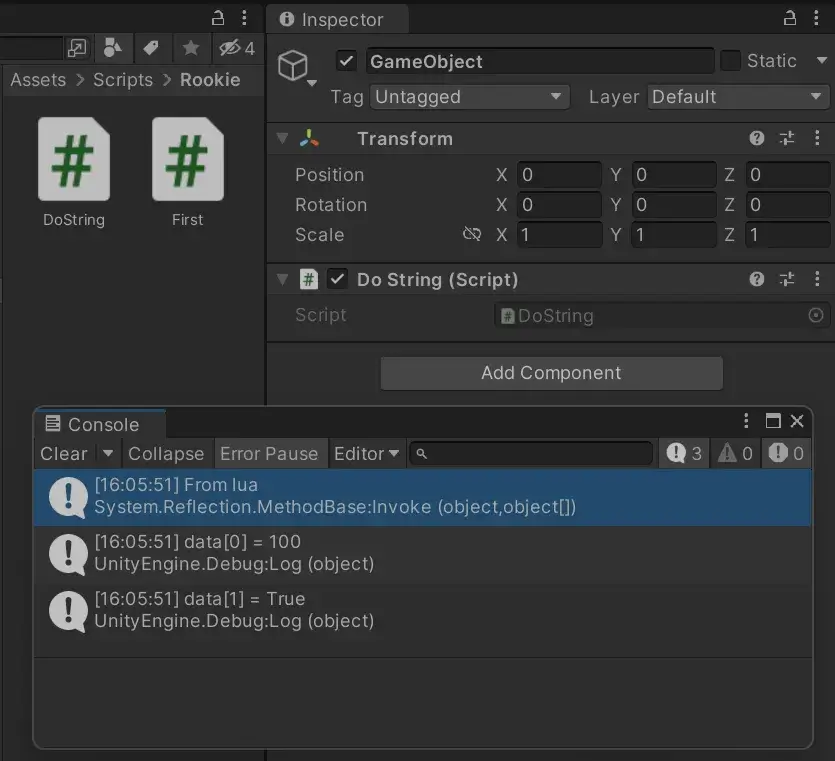Open Do String script help reference

coord(757,279)
